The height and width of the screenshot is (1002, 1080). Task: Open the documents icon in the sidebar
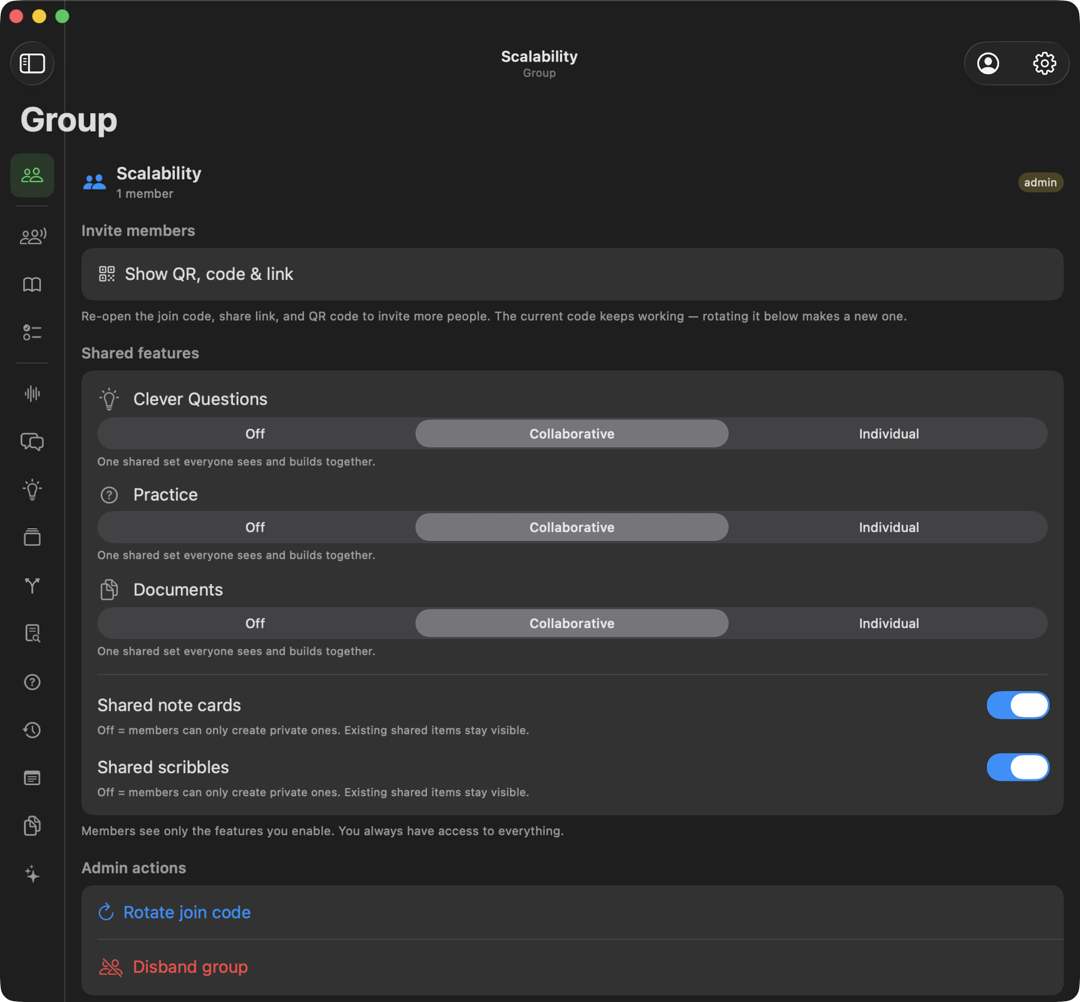coord(32,826)
